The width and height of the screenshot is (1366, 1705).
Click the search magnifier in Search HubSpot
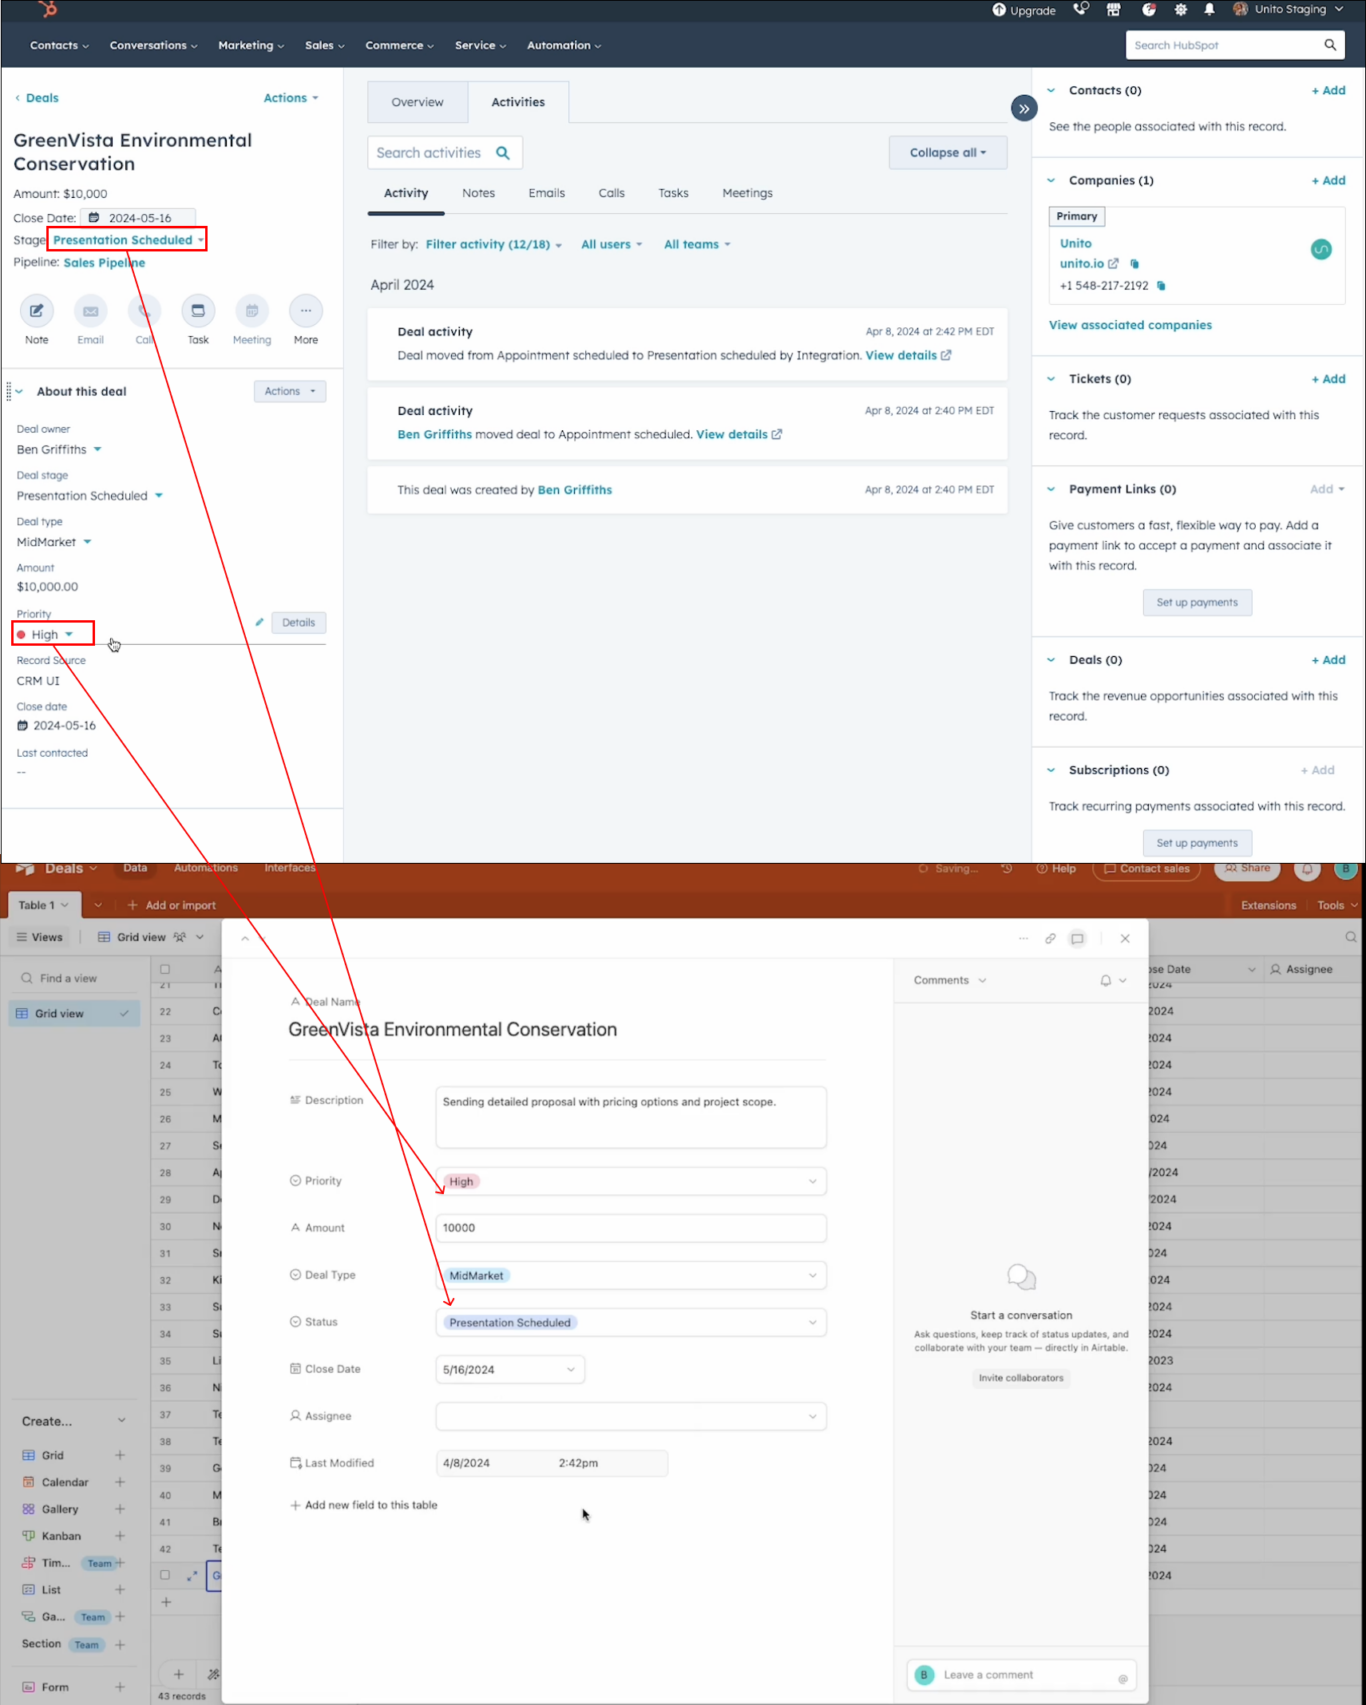coord(1330,45)
